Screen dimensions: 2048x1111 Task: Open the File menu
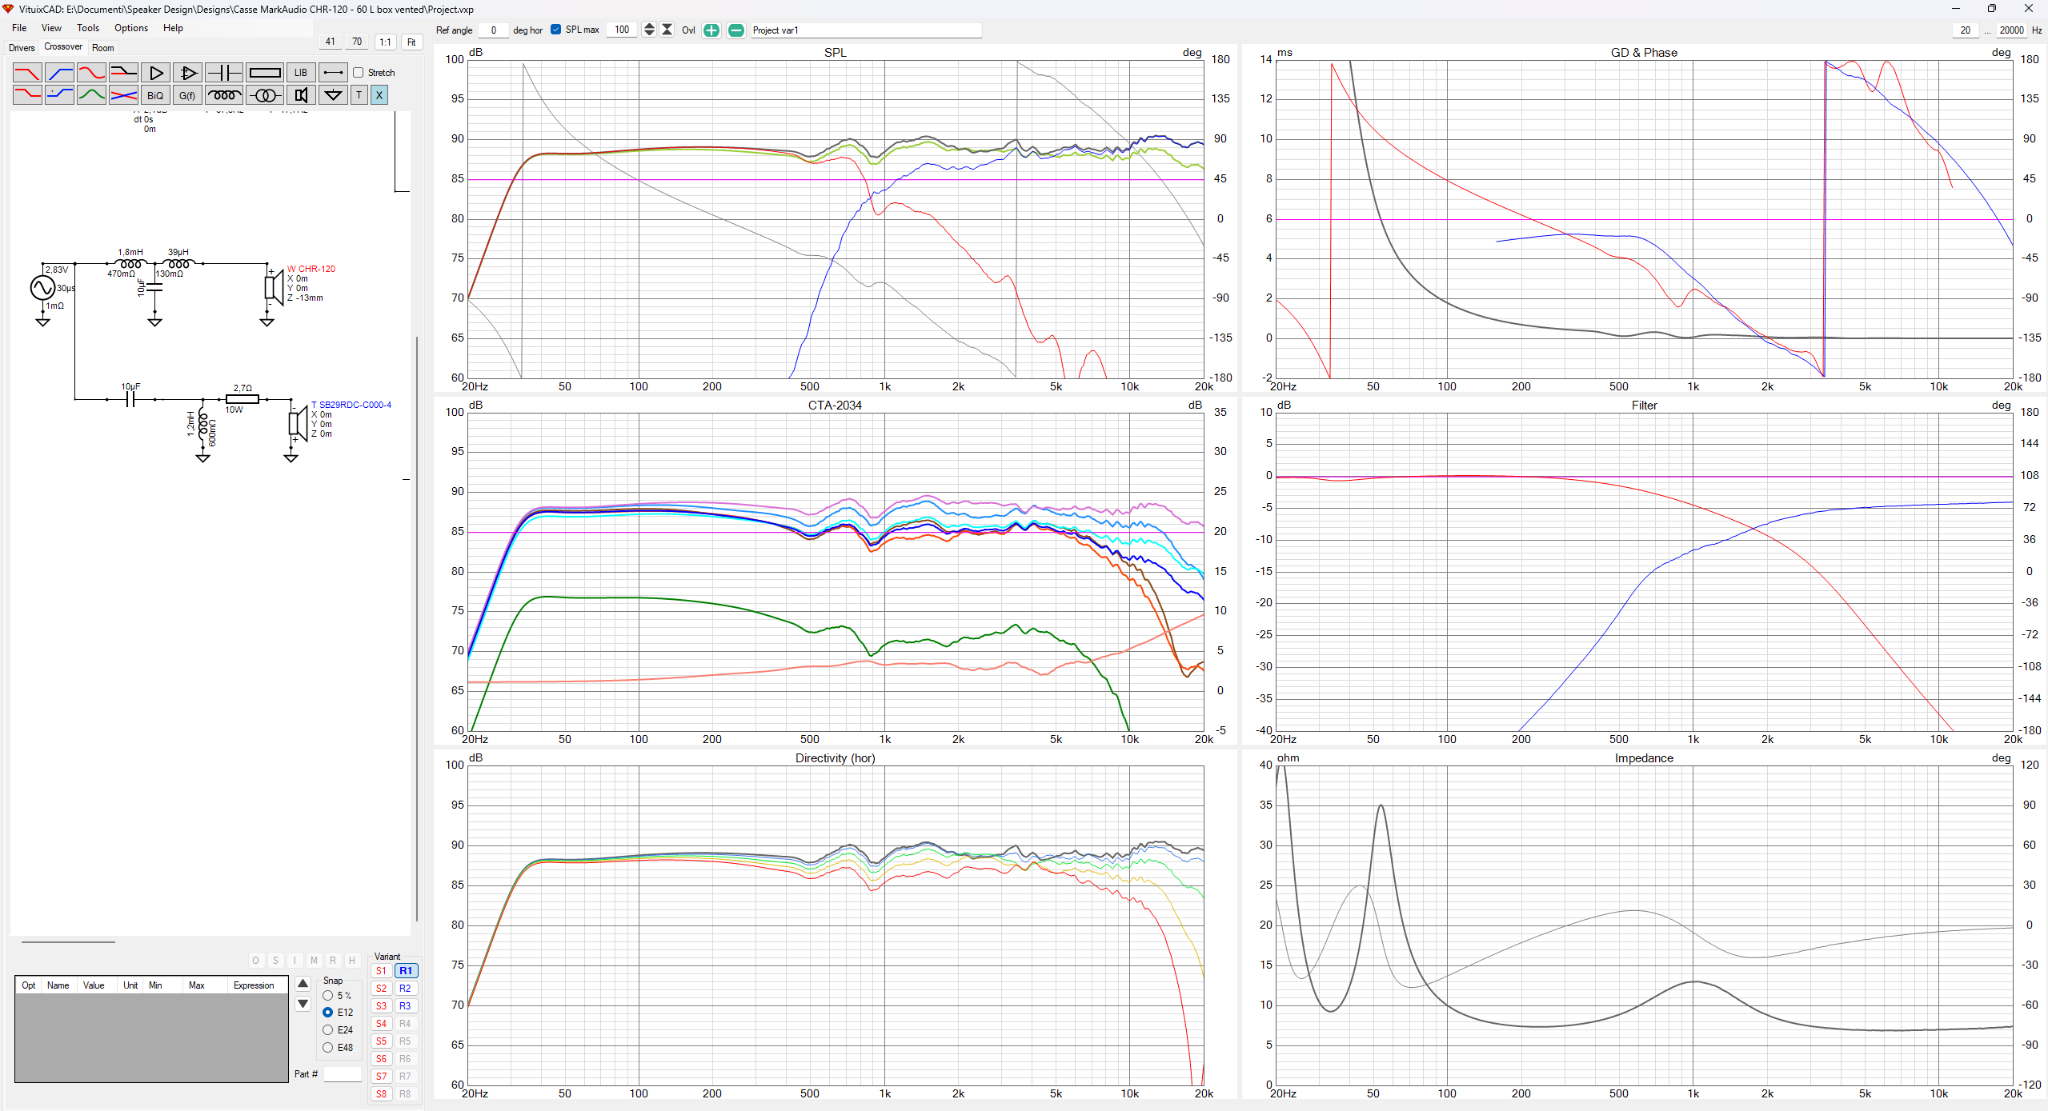coord(19,28)
